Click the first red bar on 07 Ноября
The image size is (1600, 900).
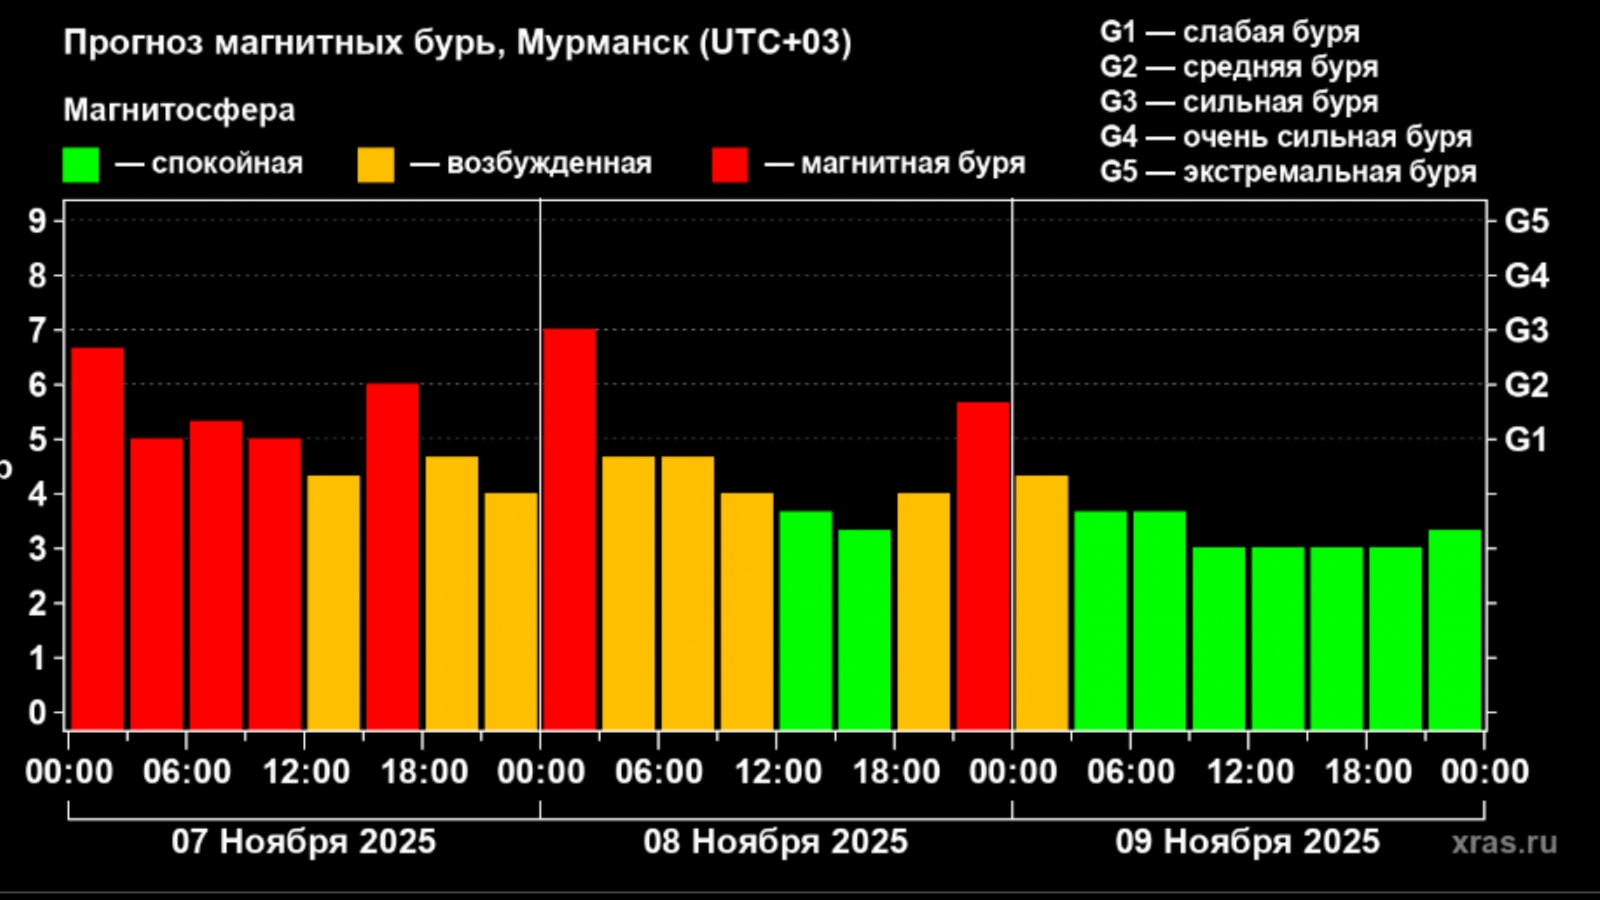(x=98, y=538)
